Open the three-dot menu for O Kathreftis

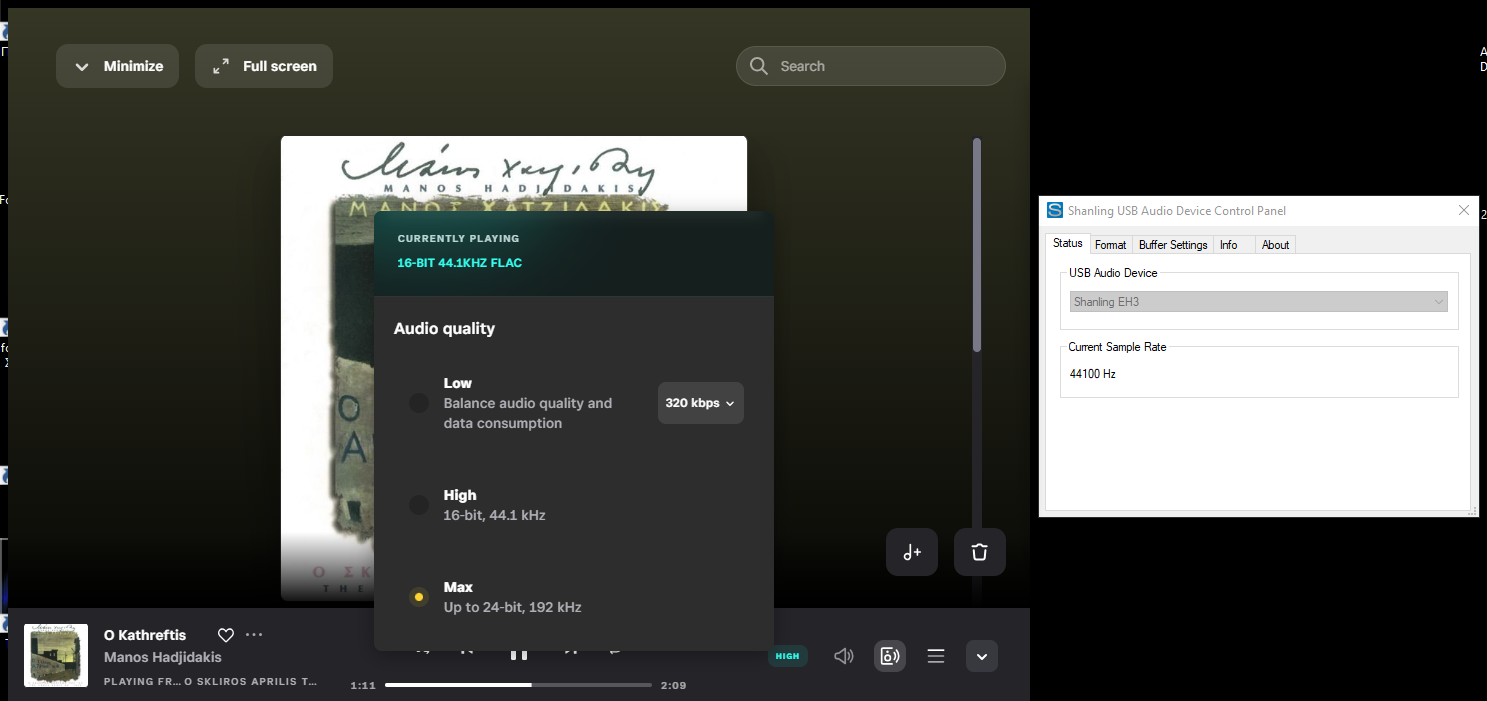click(x=254, y=635)
